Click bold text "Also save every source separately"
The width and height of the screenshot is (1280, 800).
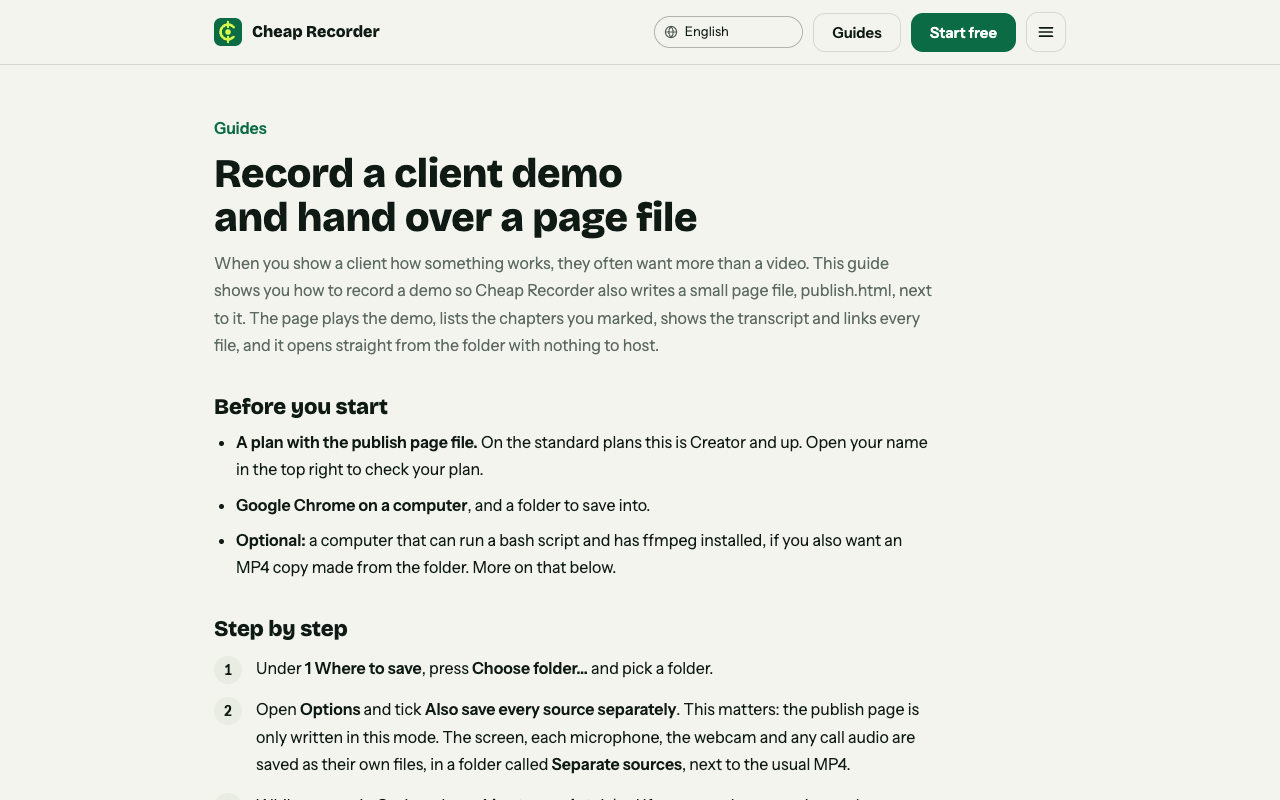551,709
